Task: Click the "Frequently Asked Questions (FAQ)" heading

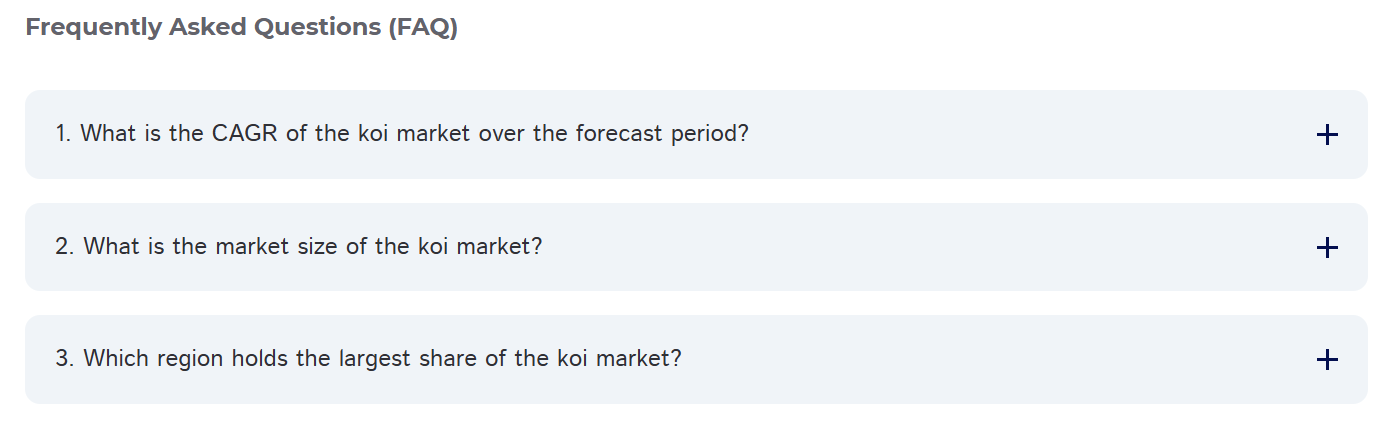Action: (241, 28)
